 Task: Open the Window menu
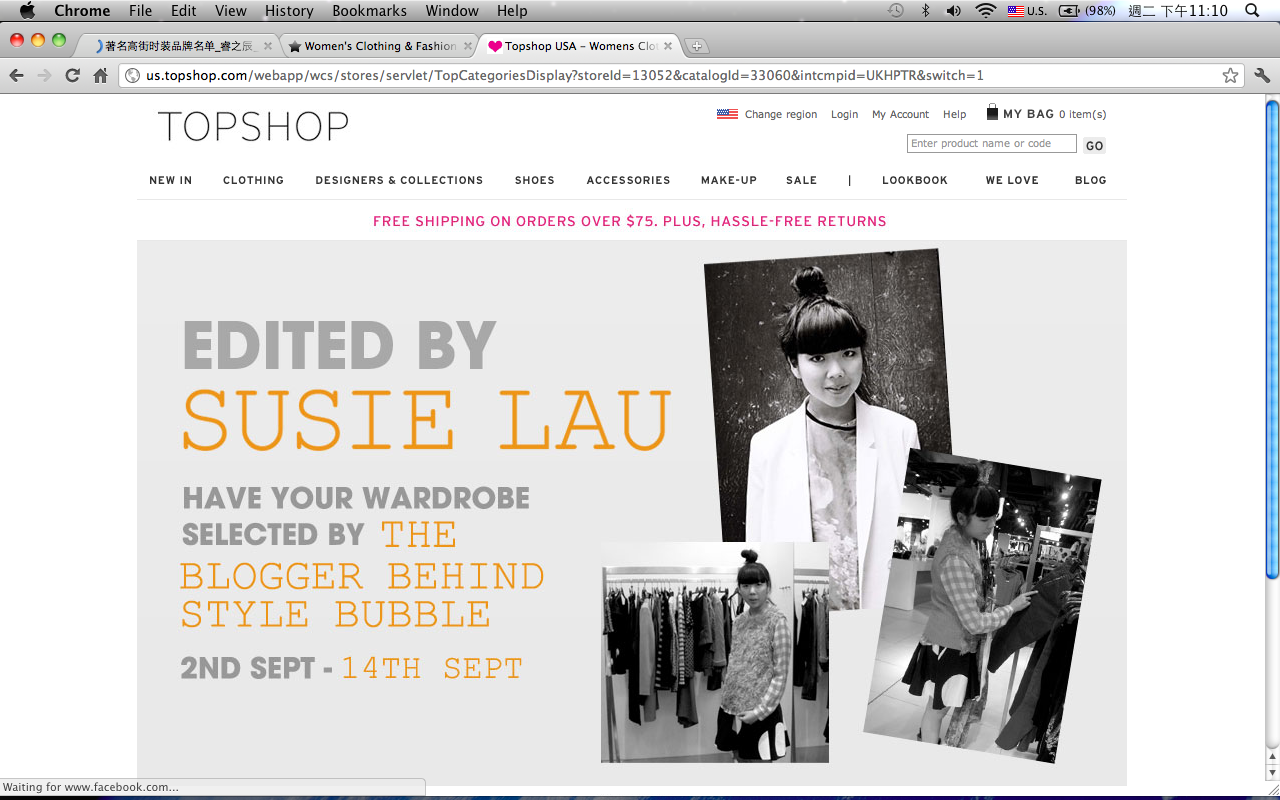click(452, 11)
